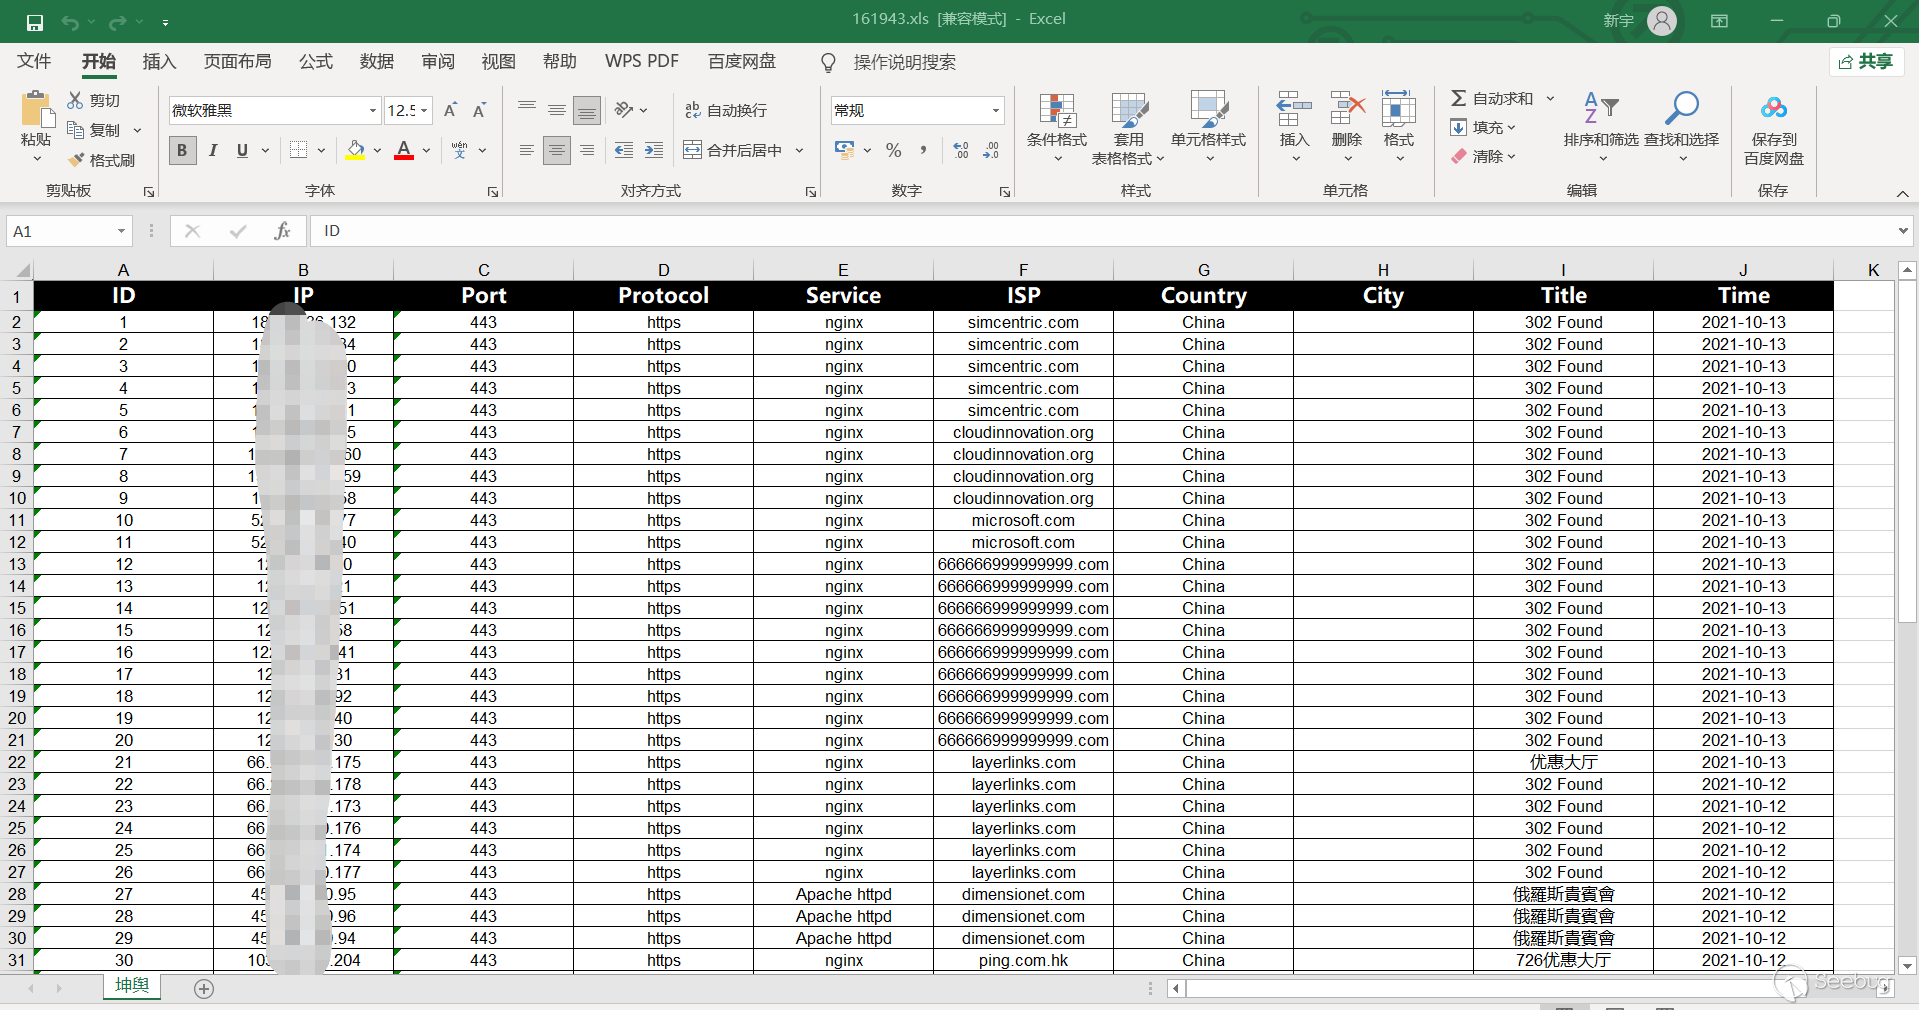Apply top vertical alignment

[x=527, y=110]
